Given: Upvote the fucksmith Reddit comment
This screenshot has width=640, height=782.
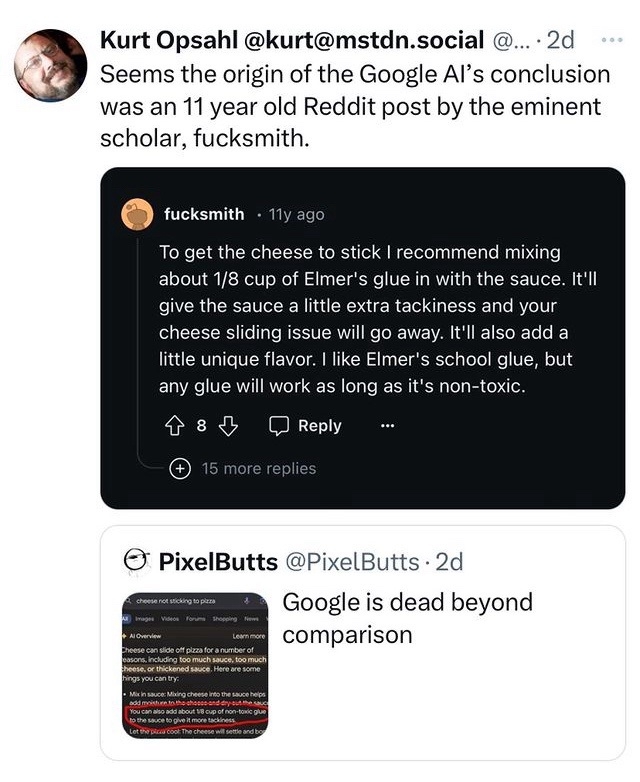Looking at the screenshot, I should pos(174,426).
